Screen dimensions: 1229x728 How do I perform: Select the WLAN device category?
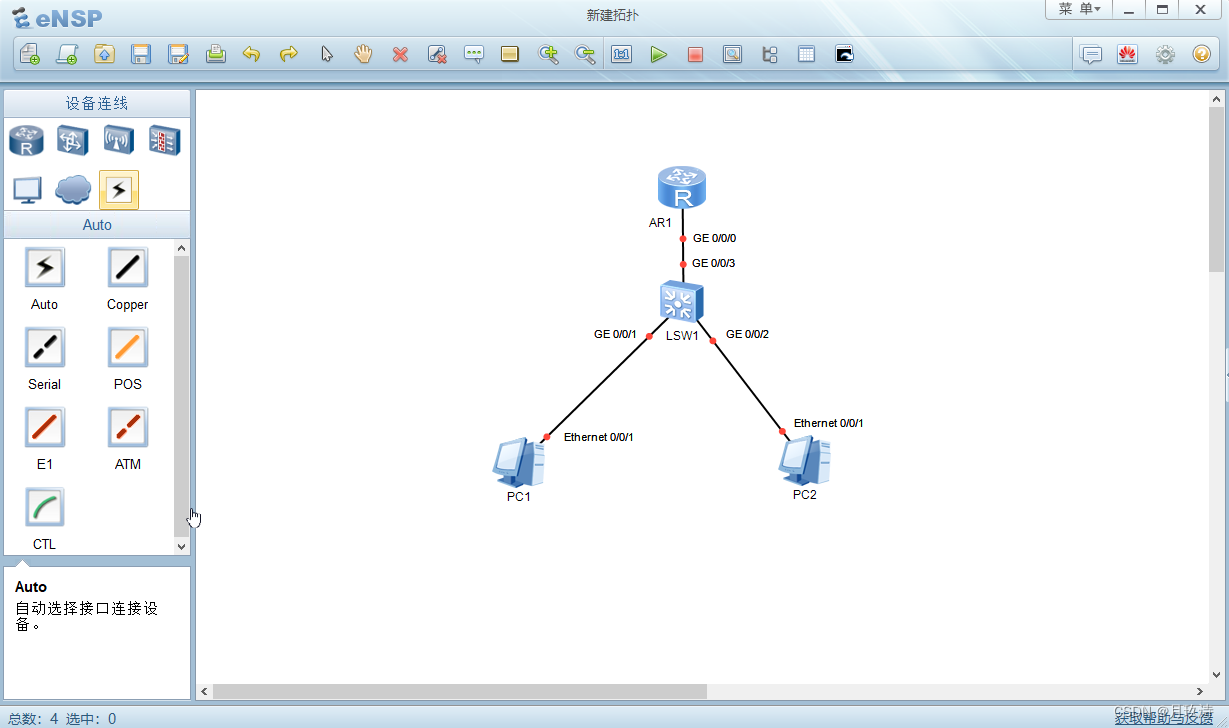pyautogui.click(x=119, y=140)
